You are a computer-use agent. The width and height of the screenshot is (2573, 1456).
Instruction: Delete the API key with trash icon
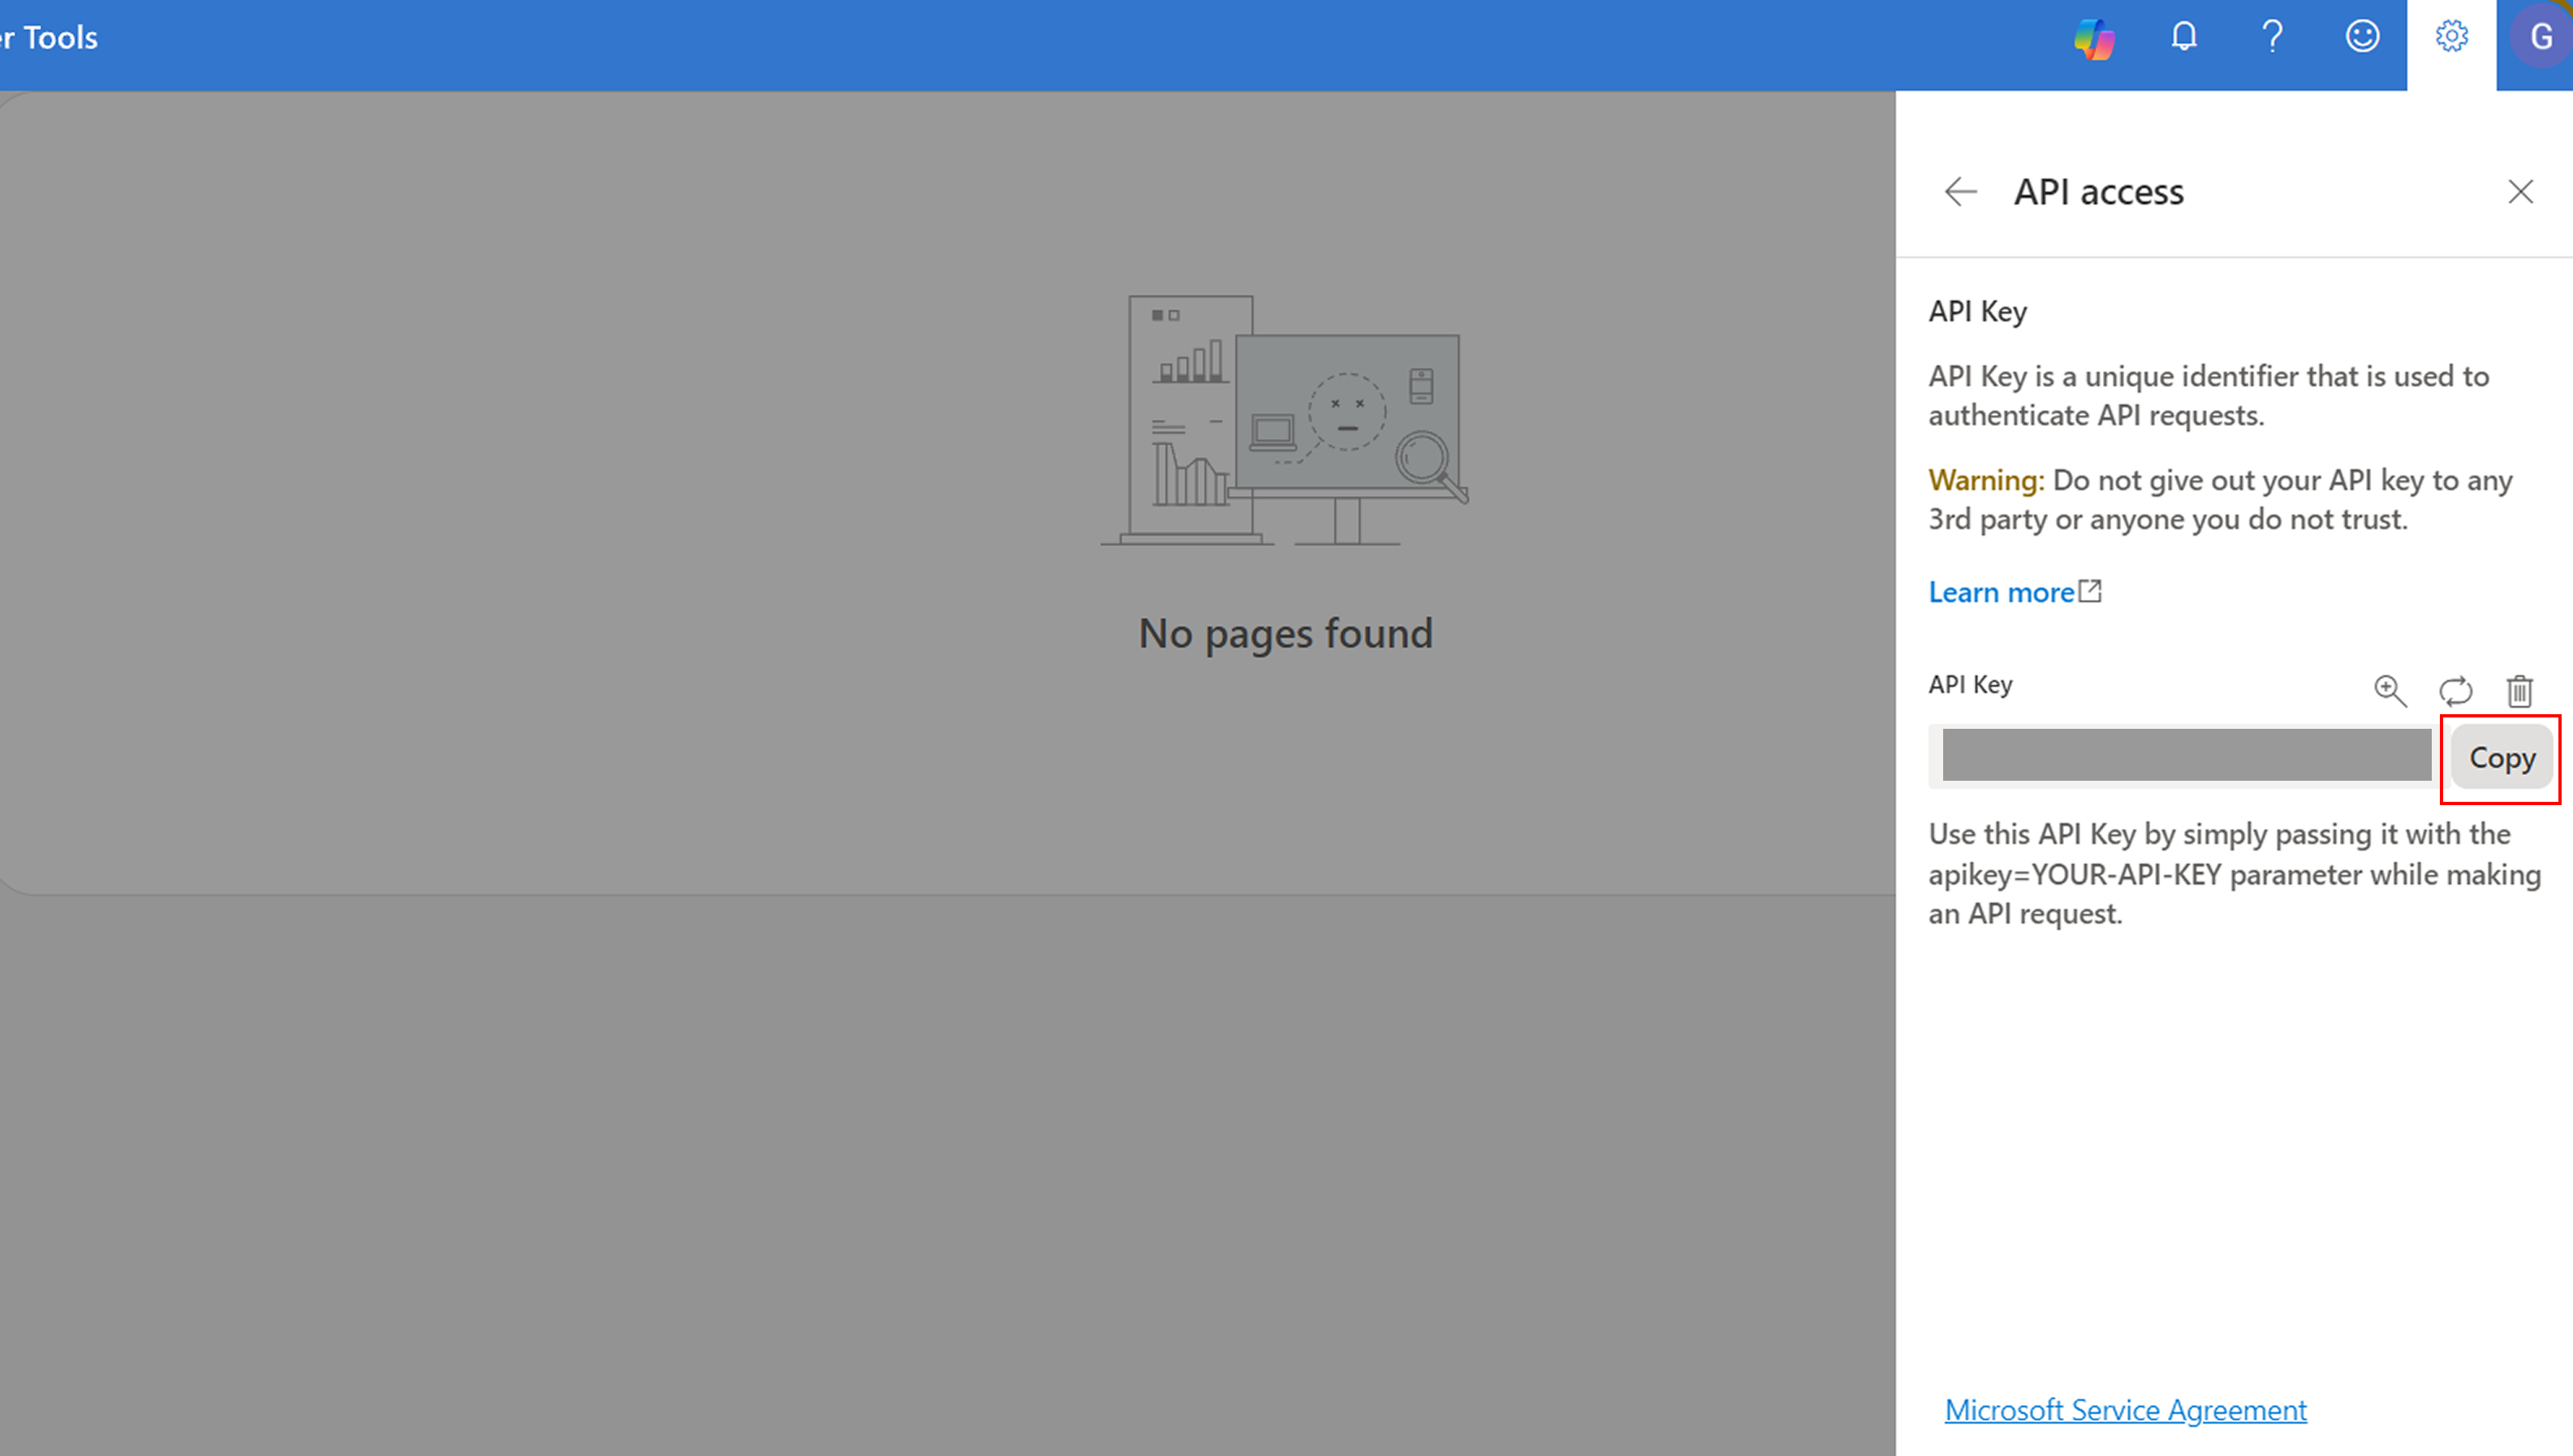(x=2519, y=690)
